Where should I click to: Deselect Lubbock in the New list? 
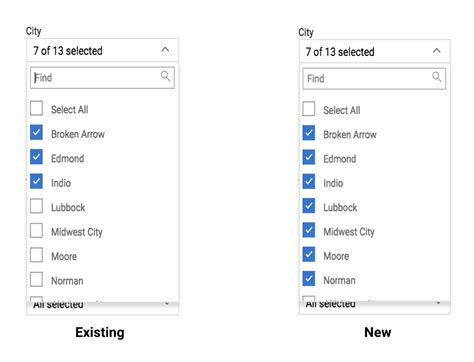tap(309, 206)
